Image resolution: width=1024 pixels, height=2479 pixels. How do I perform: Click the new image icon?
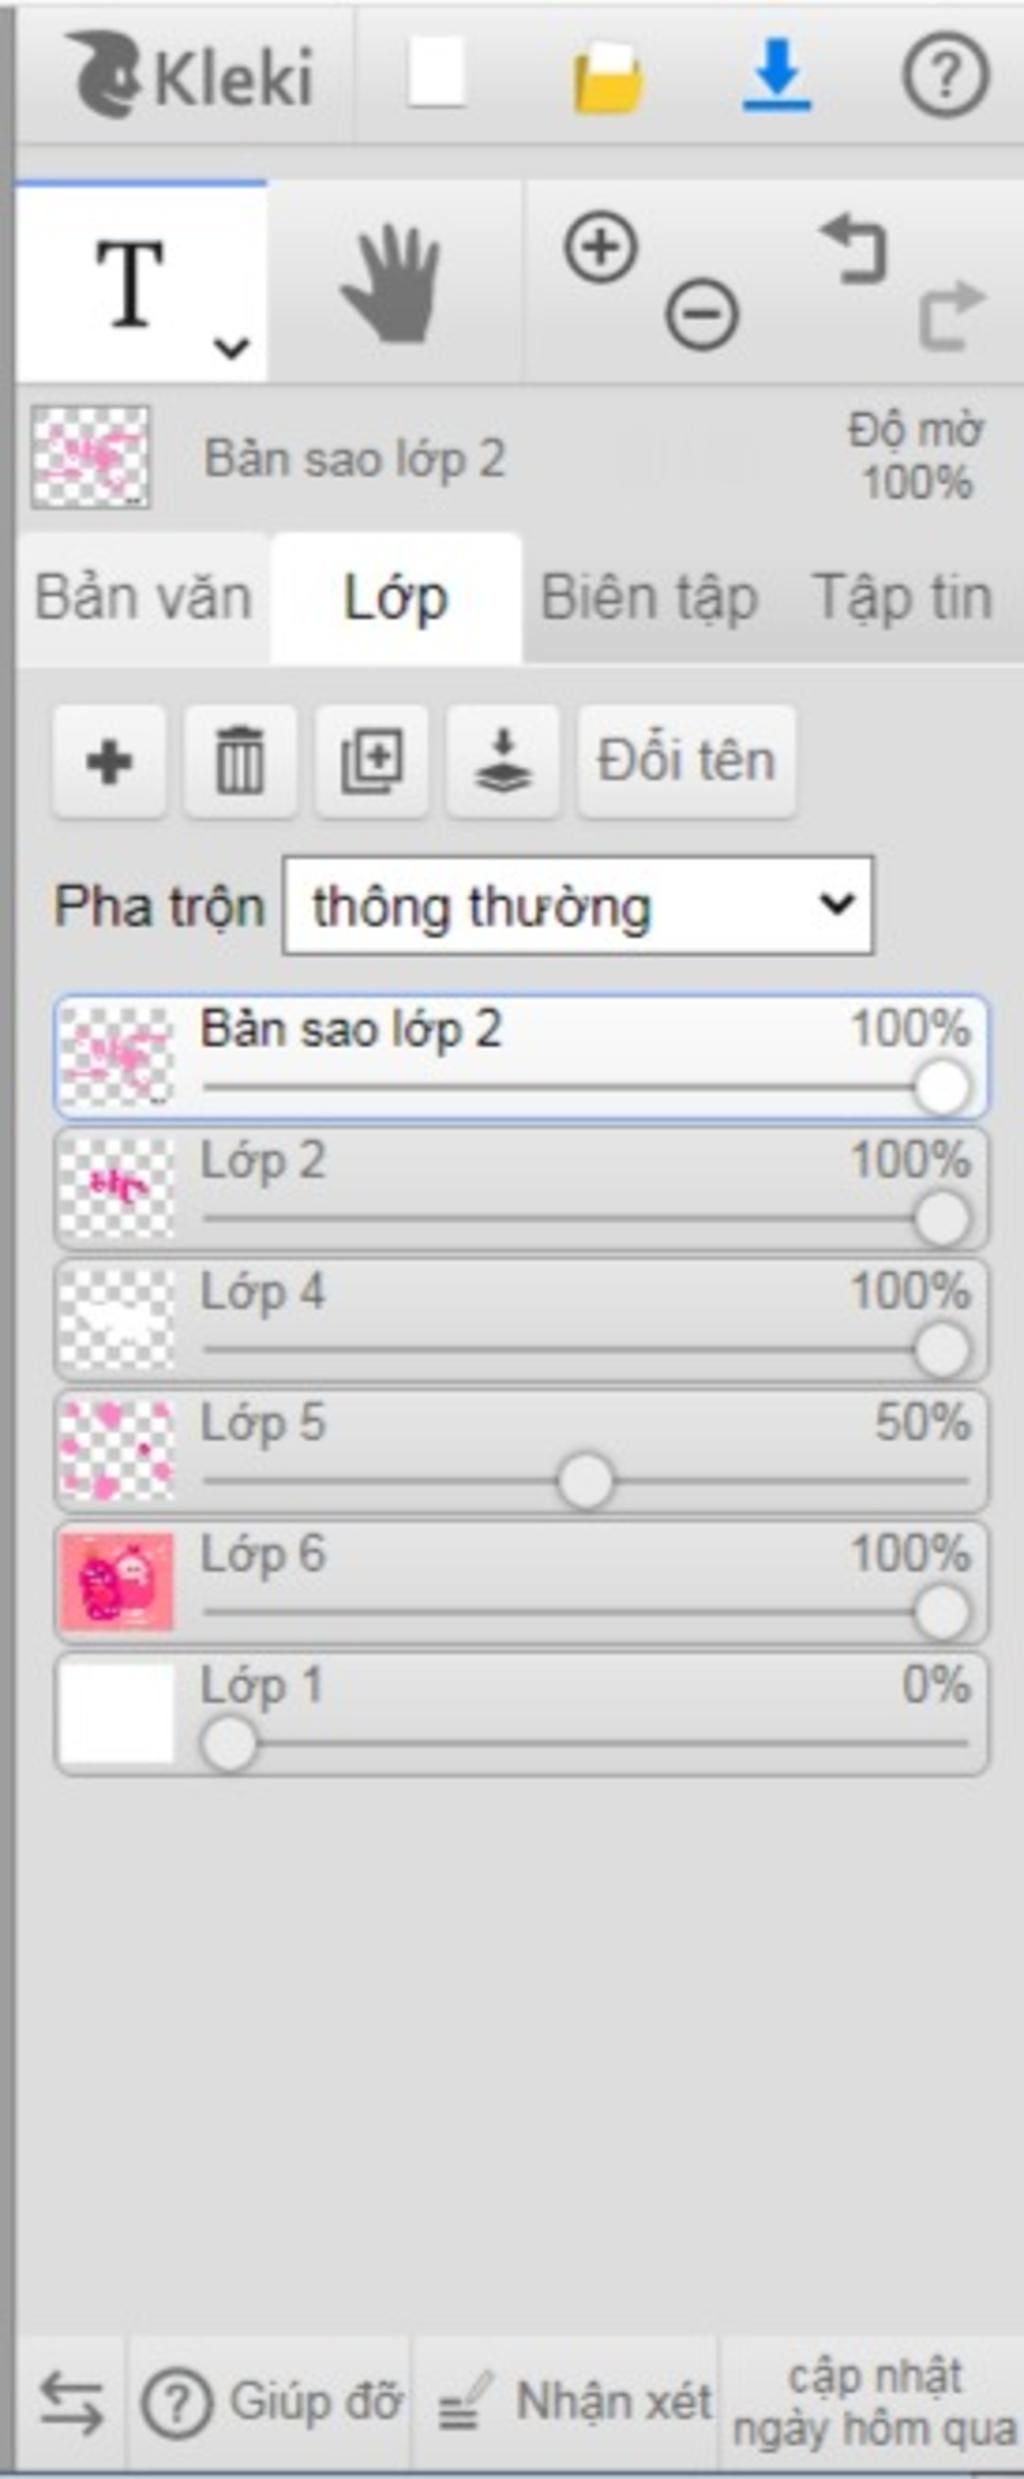point(436,72)
